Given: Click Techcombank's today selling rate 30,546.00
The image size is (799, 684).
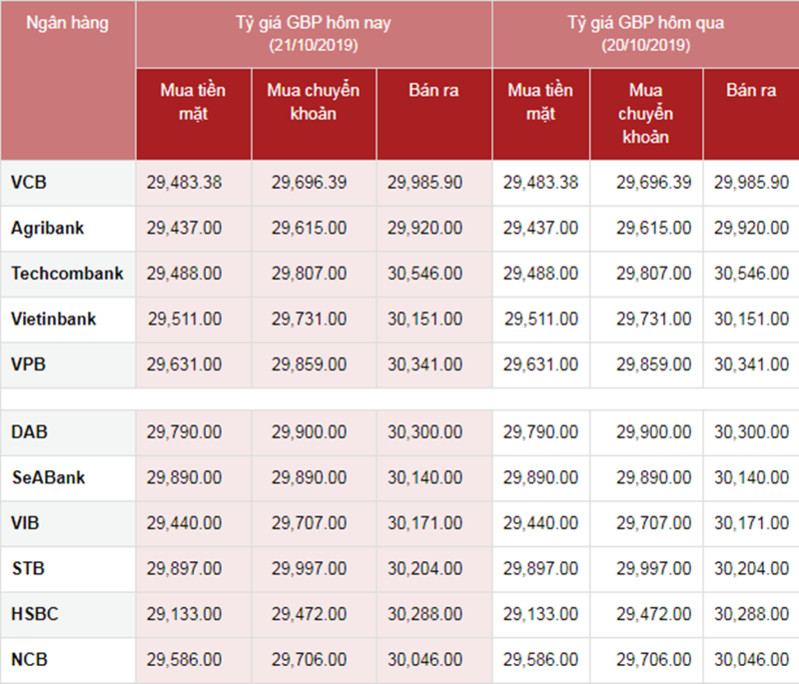Looking at the screenshot, I should coord(425,273).
